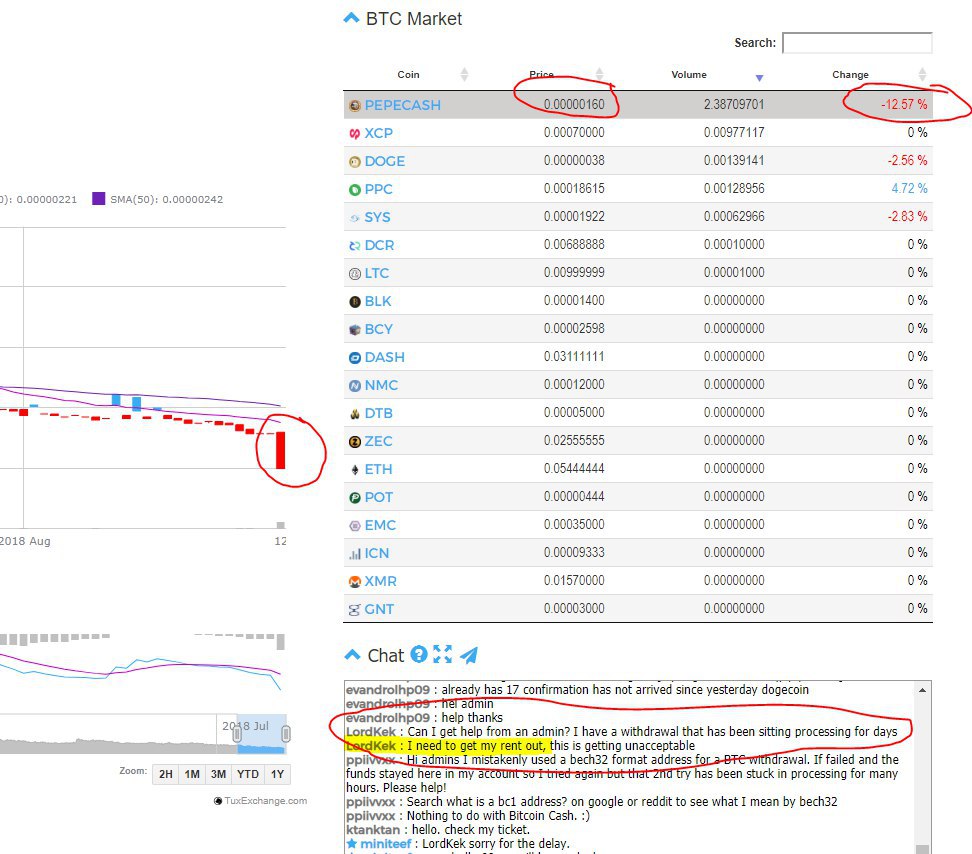
Task: Click the BLK coin icon
Action: [x=355, y=302]
